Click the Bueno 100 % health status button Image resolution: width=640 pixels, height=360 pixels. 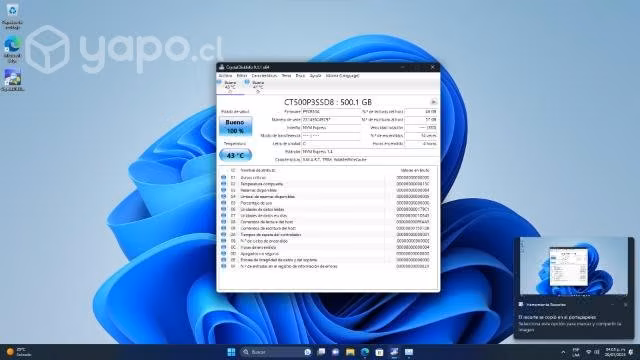236,127
